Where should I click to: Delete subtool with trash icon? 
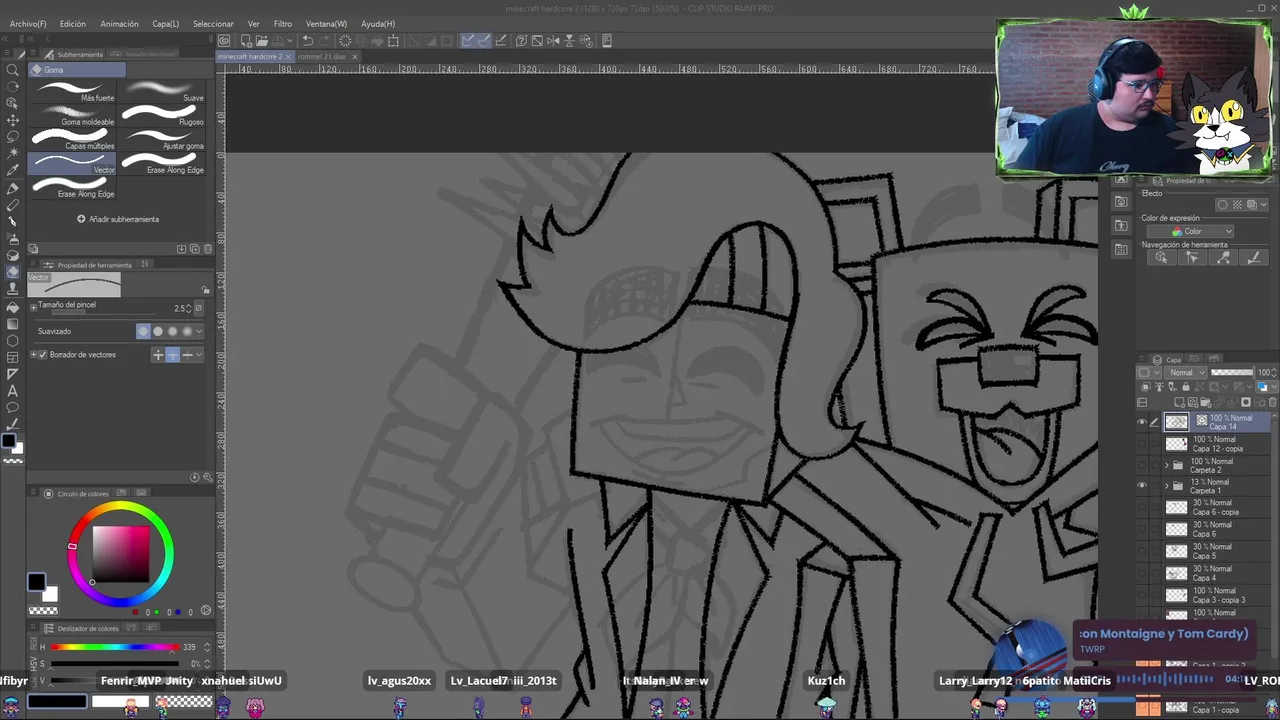[208, 249]
